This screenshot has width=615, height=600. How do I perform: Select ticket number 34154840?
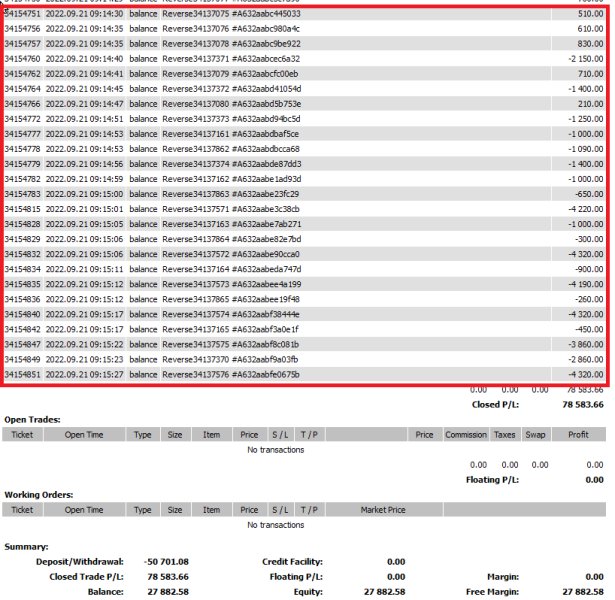pos(22,314)
